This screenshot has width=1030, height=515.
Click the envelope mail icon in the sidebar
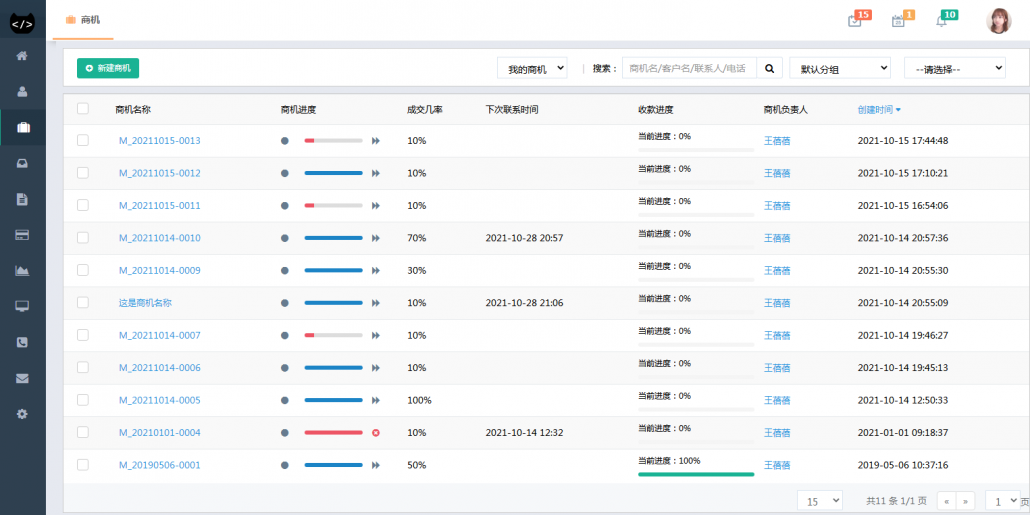(22, 378)
